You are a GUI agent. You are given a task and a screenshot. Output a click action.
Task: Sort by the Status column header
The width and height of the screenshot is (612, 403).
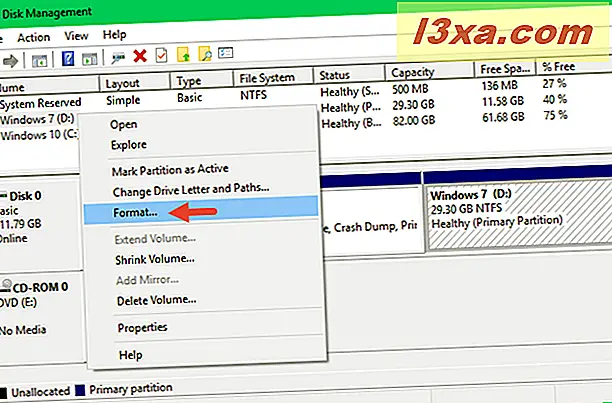point(349,74)
